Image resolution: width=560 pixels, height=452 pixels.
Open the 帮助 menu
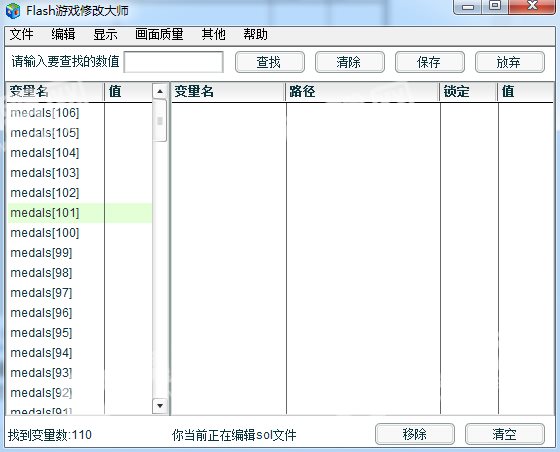[255, 35]
